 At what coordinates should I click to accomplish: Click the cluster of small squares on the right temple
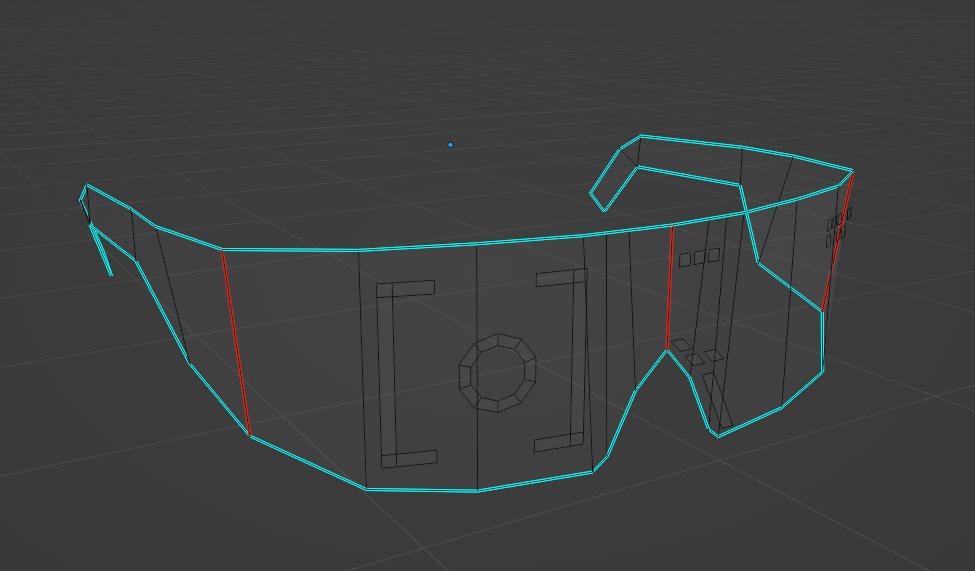pyautogui.click(x=839, y=228)
